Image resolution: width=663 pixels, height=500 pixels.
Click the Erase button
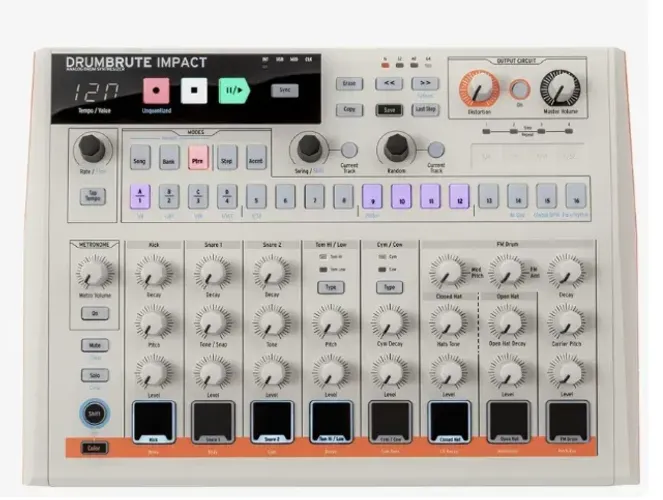click(349, 84)
